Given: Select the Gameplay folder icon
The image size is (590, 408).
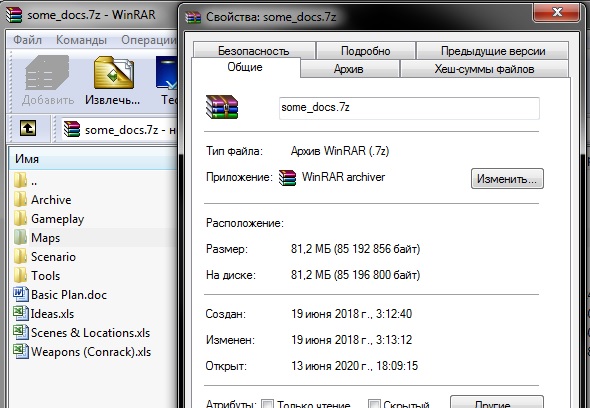Looking at the screenshot, I should [x=20, y=218].
